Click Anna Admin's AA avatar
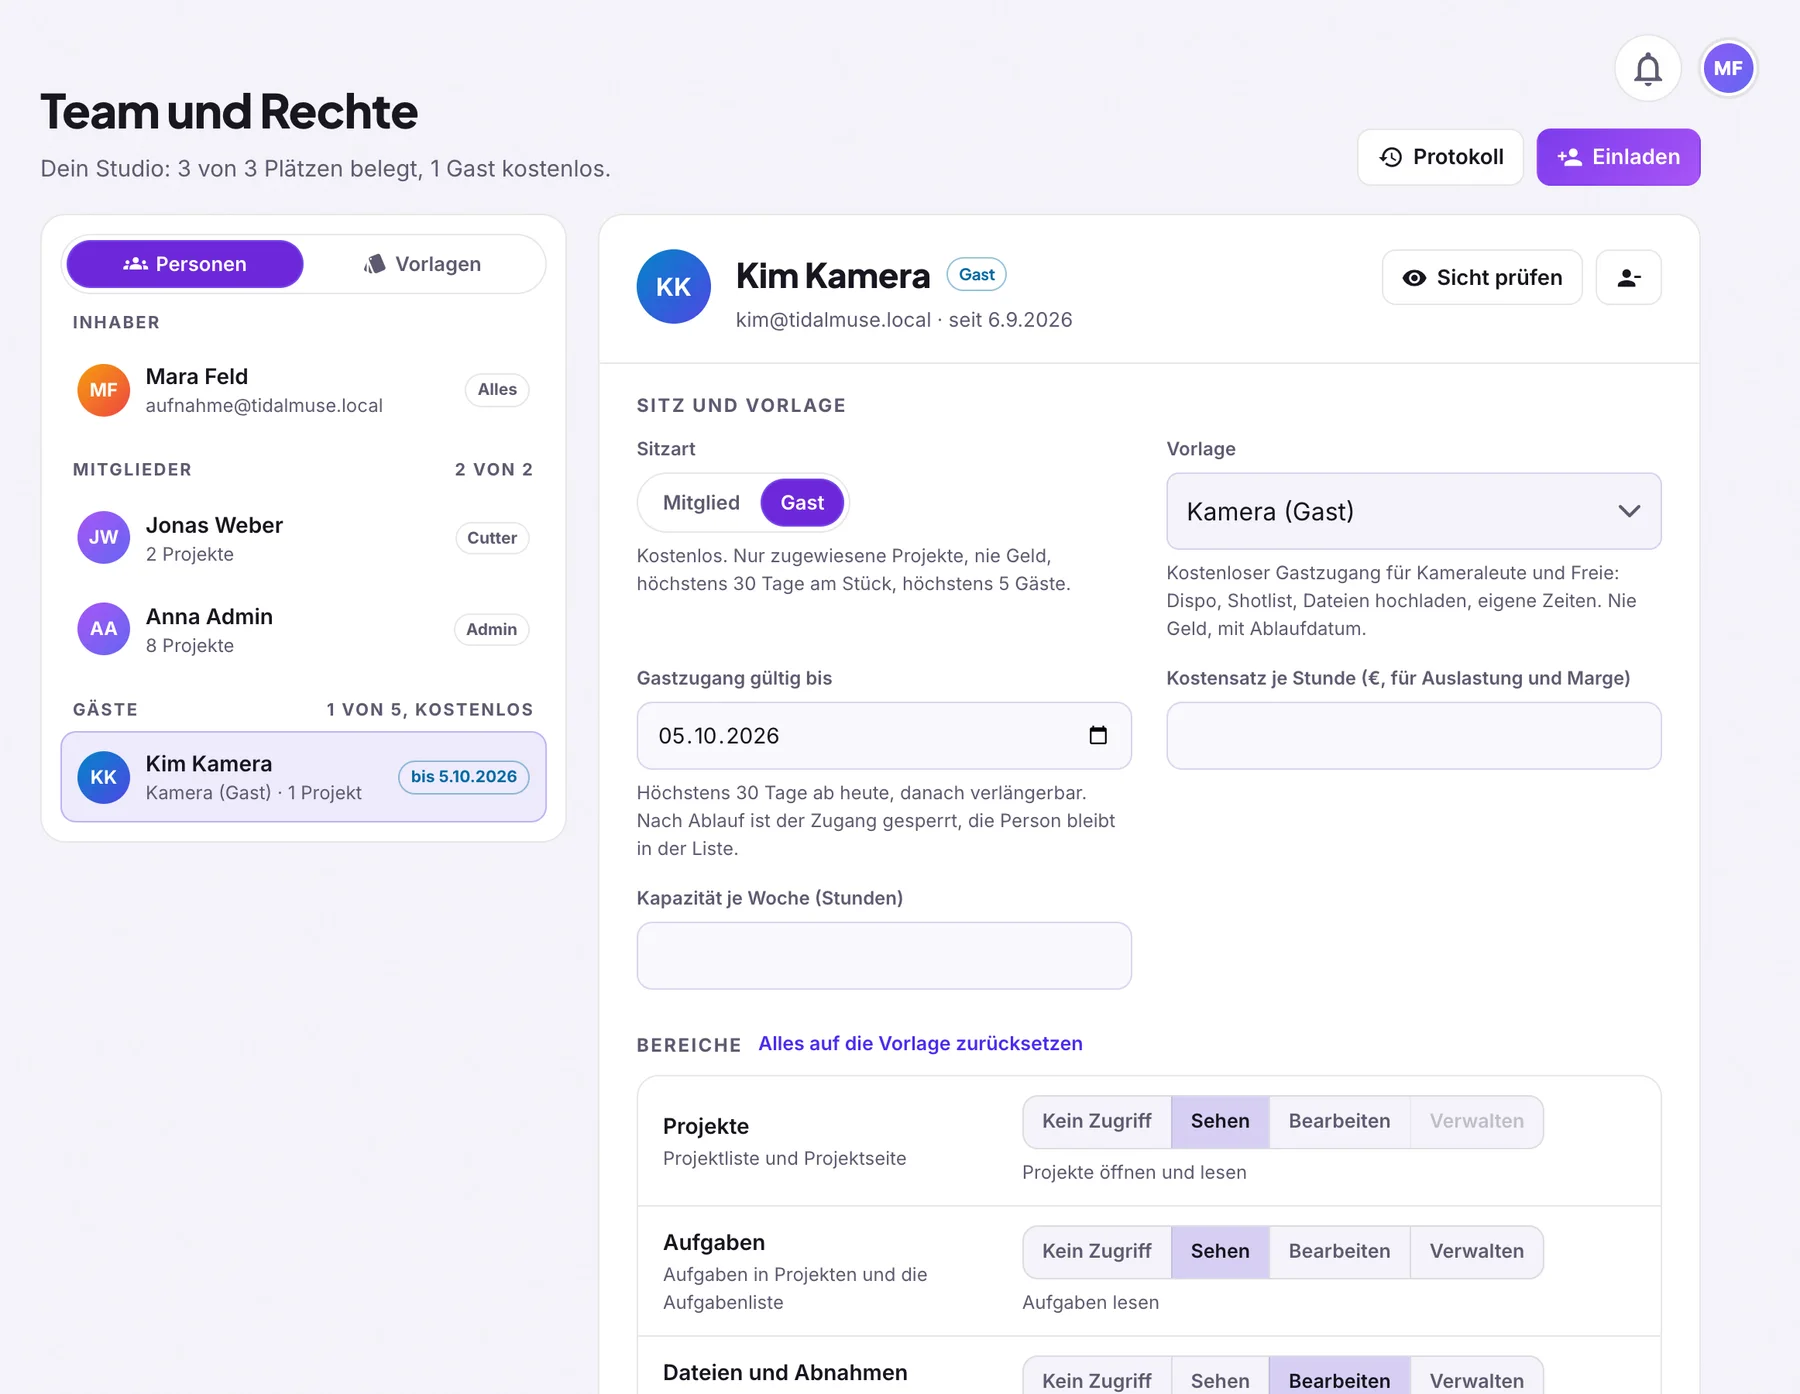Screen dimensions: 1800x1394 [x=104, y=629]
